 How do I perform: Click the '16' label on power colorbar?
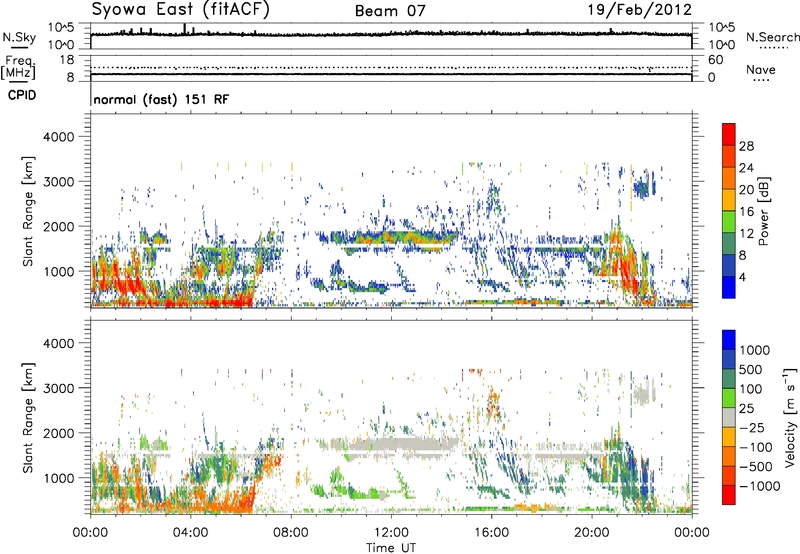(x=746, y=212)
